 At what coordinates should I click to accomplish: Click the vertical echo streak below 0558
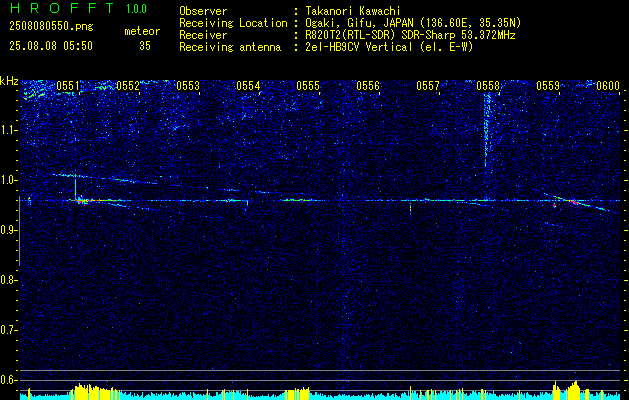(x=487, y=130)
